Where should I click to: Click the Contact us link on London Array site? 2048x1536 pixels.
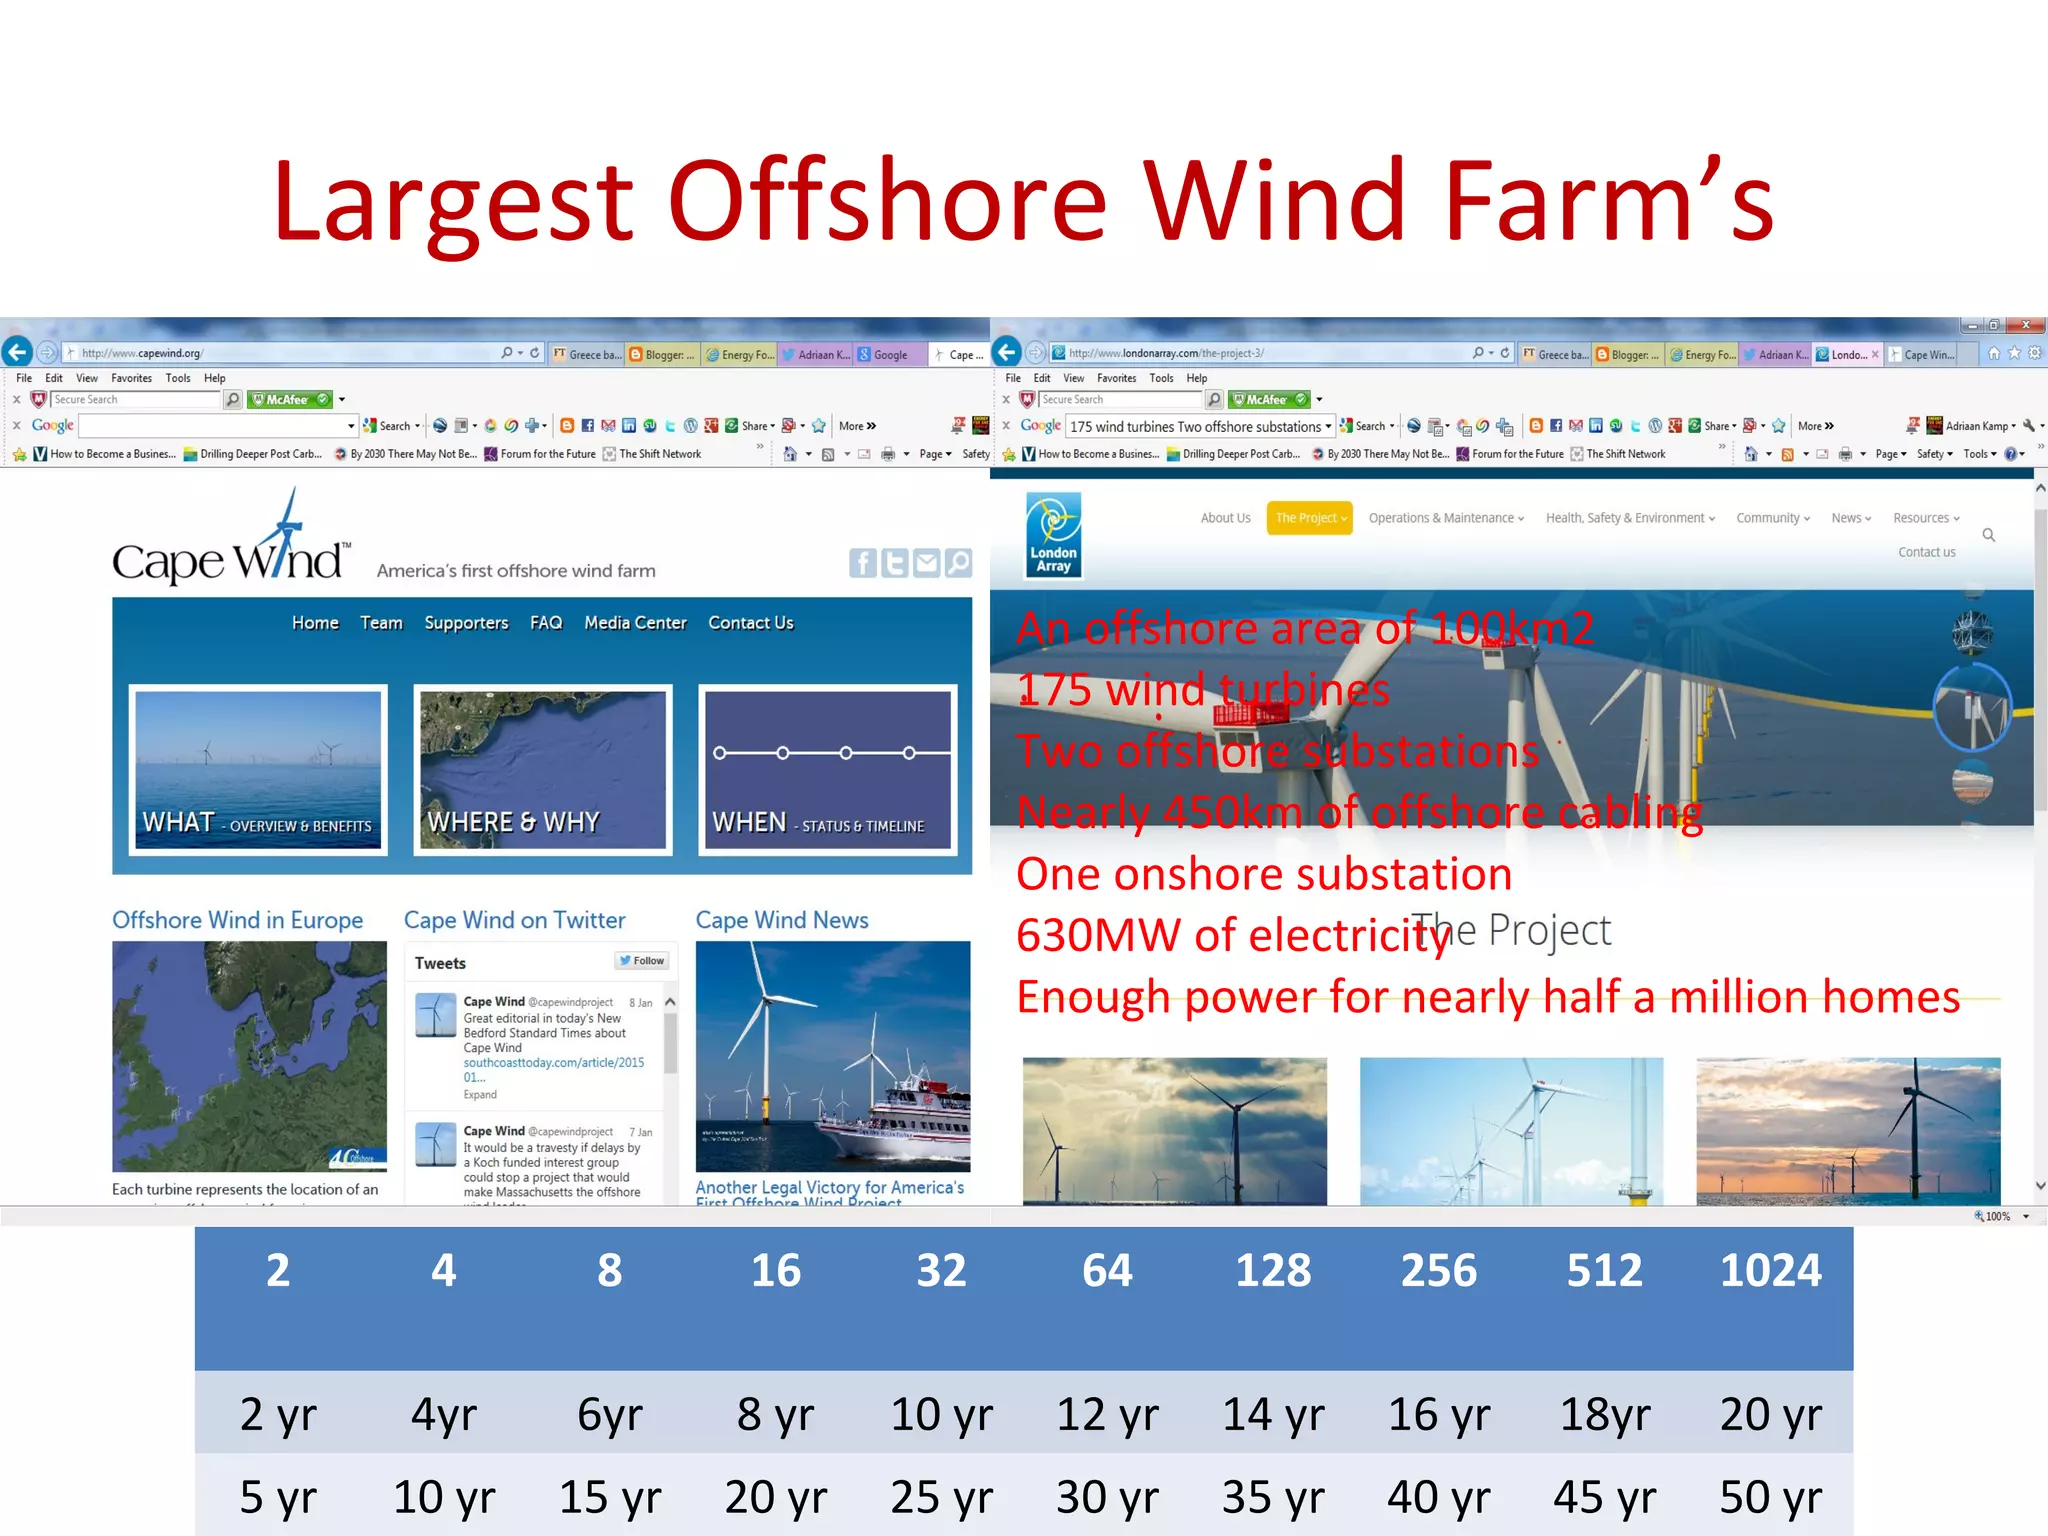pyautogui.click(x=1926, y=552)
